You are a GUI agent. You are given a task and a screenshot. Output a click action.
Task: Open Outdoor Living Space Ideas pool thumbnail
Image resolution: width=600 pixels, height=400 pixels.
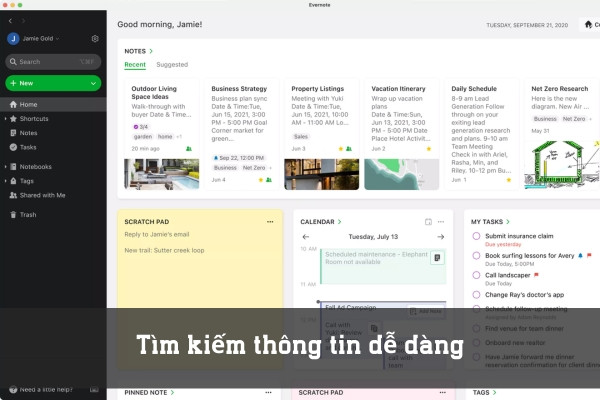161,174
